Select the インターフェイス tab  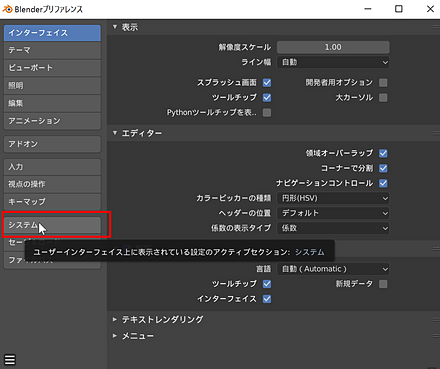click(x=52, y=33)
